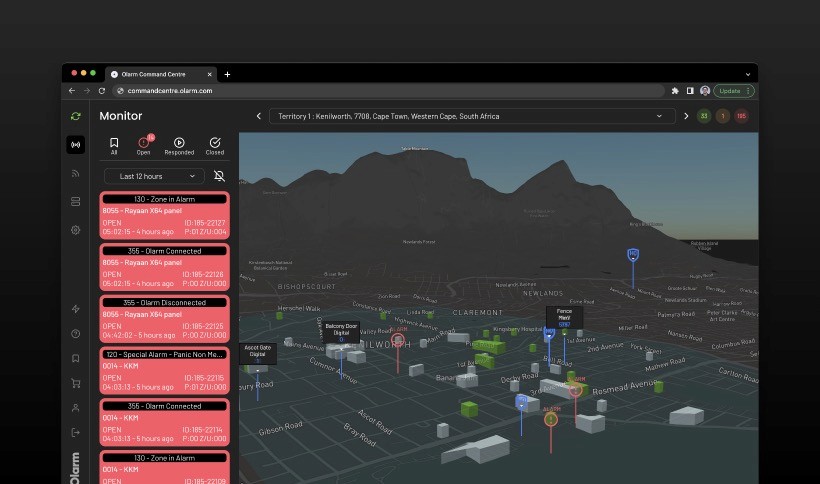Open the live monitor signal icon in sidebar
Viewport: 820px width, 484px height.
pos(76,145)
